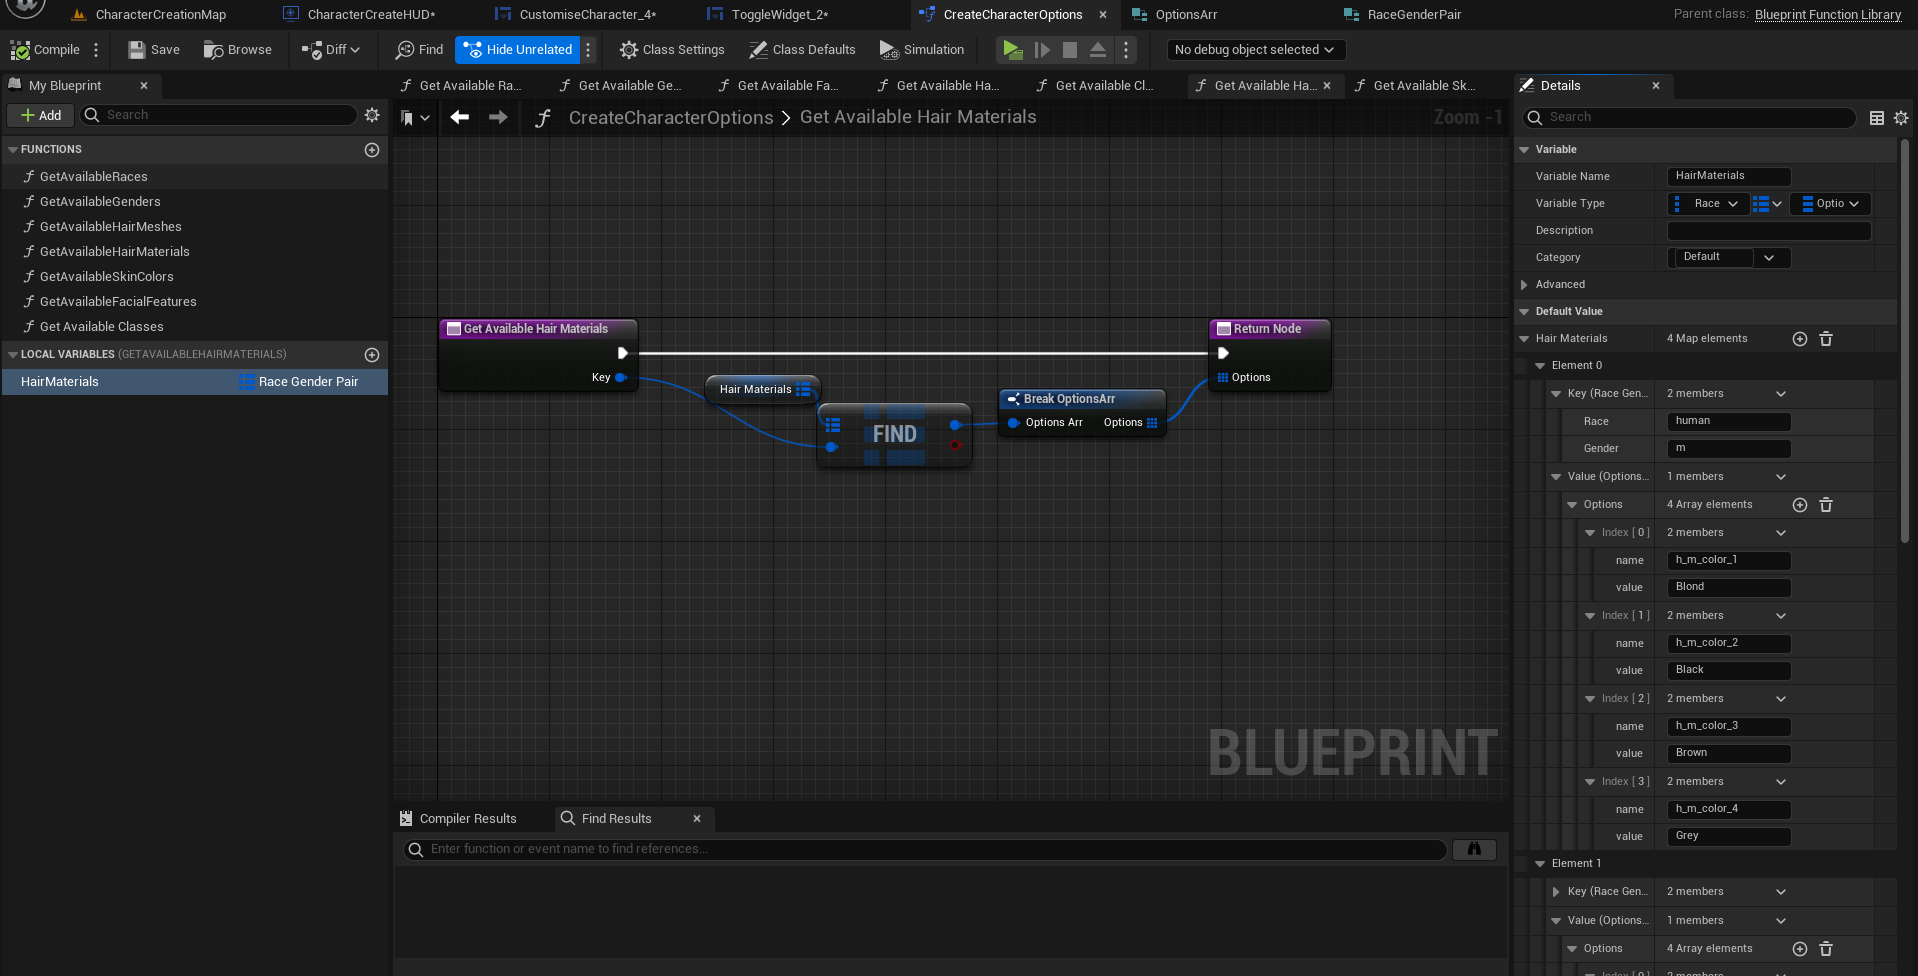The image size is (1918, 976).
Task: Click CreateCharacterOptions breadcrumb
Action: 671,118
